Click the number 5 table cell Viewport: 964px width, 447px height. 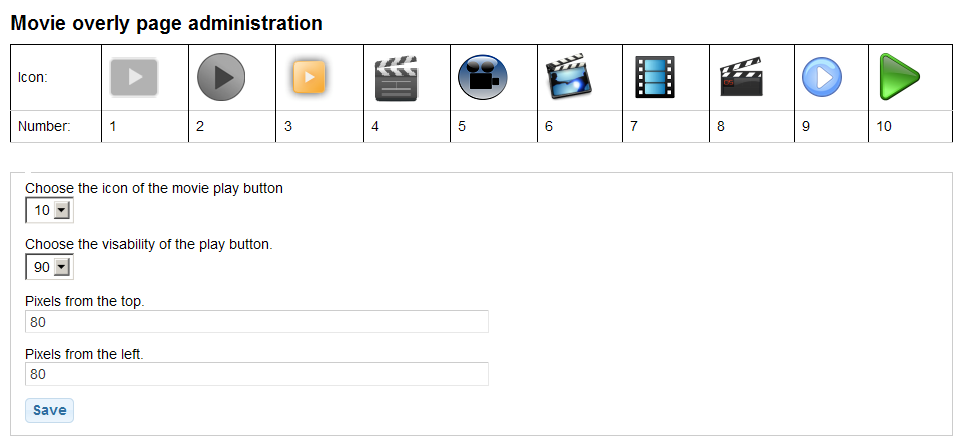pyautogui.click(x=494, y=127)
